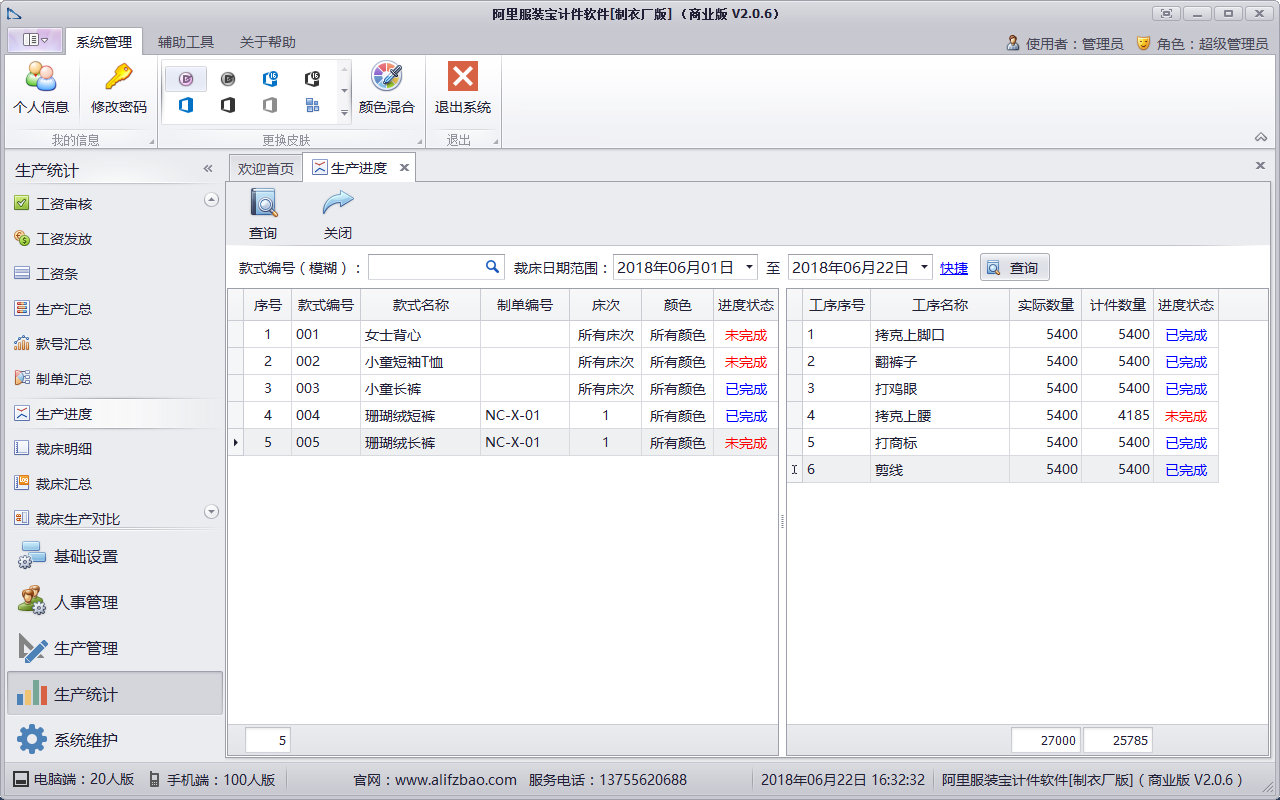
Task: Switch to the 辅助工具 ribbon tab
Action: (186, 42)
